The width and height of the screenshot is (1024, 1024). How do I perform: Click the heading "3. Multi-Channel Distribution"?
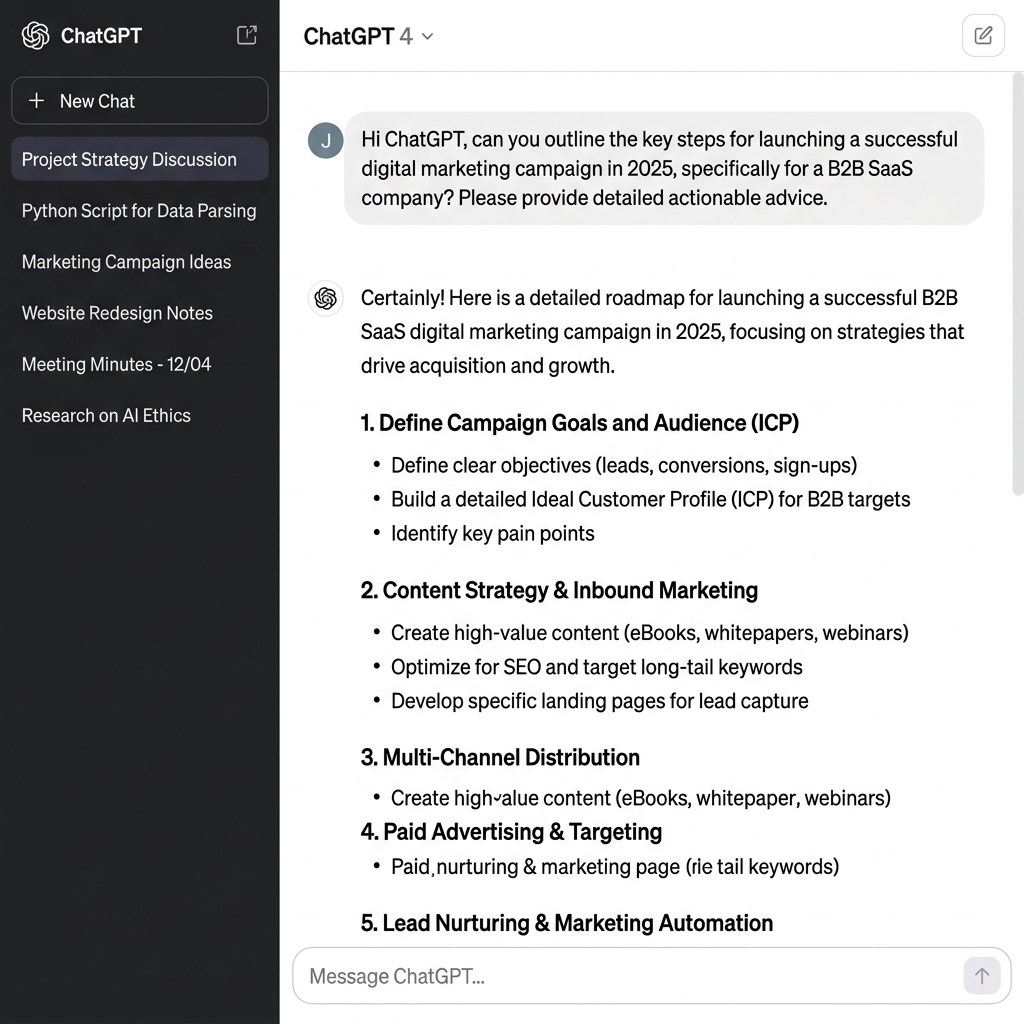[500, 757]
